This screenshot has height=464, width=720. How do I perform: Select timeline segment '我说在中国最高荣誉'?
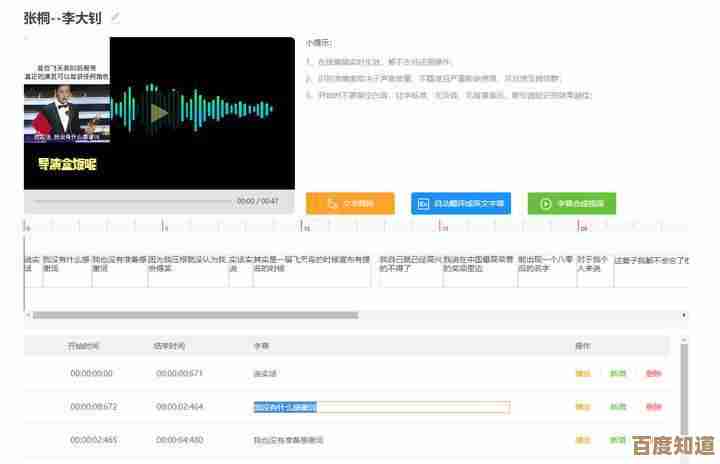(x=480, y=271)
